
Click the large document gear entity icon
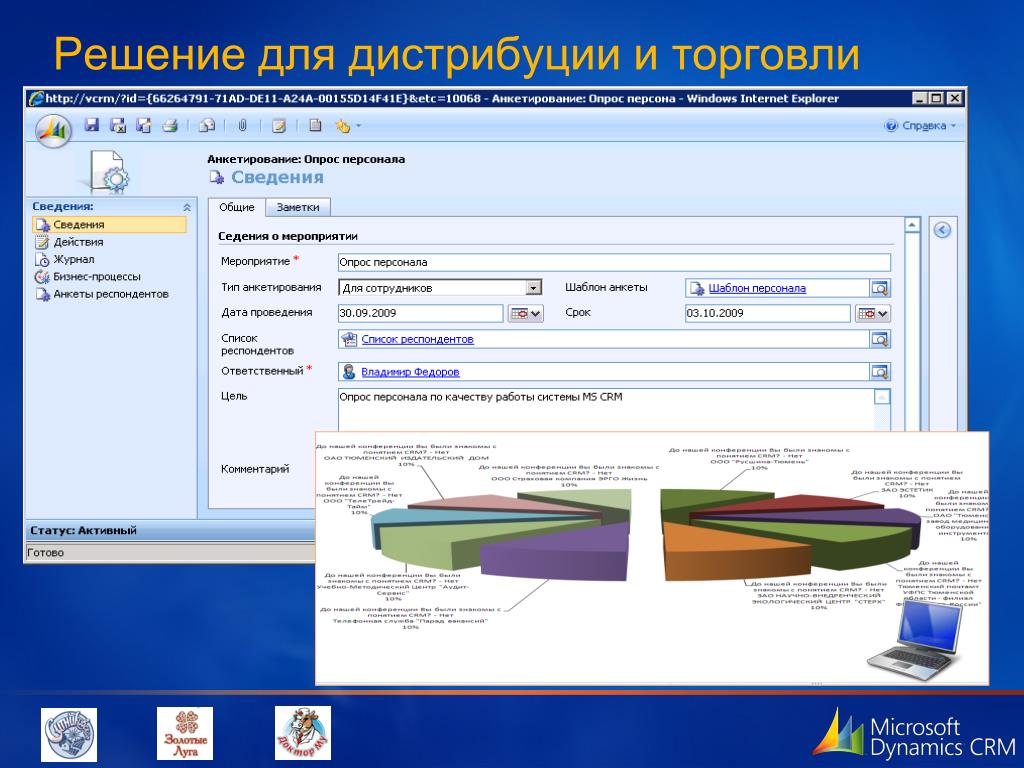tap(109, 171)
